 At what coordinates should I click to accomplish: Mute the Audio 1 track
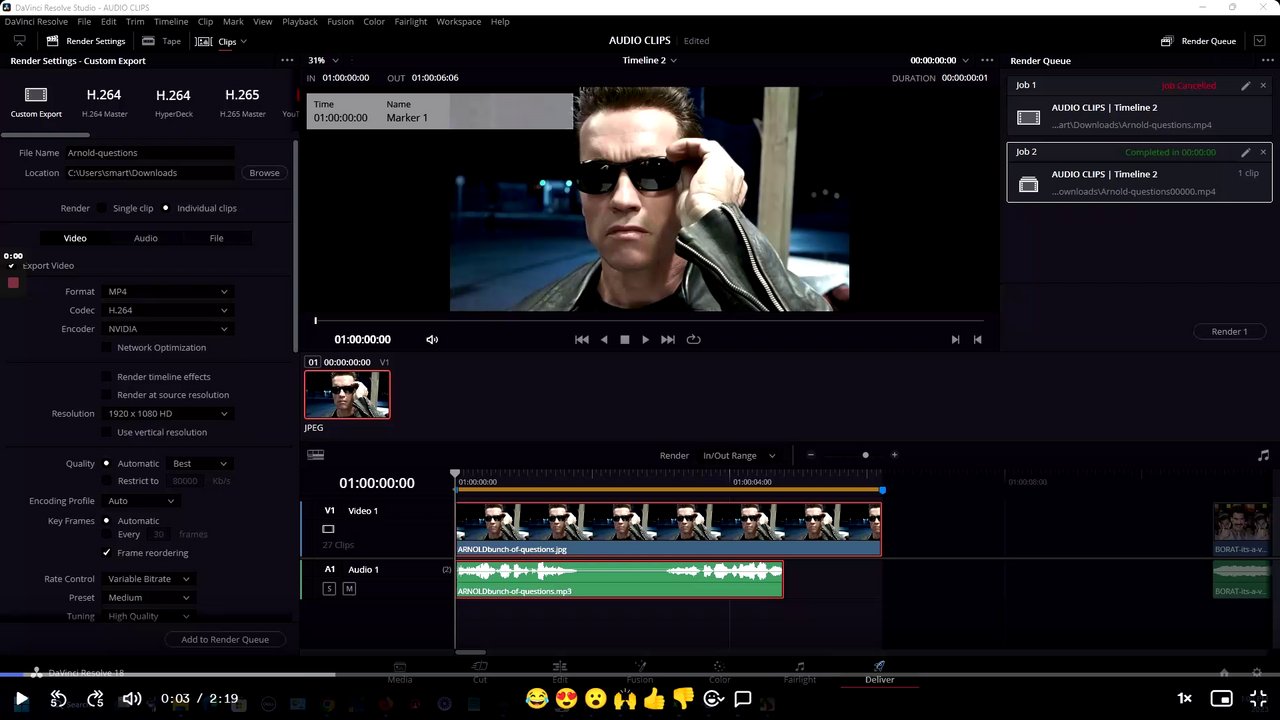coord(349,589)
